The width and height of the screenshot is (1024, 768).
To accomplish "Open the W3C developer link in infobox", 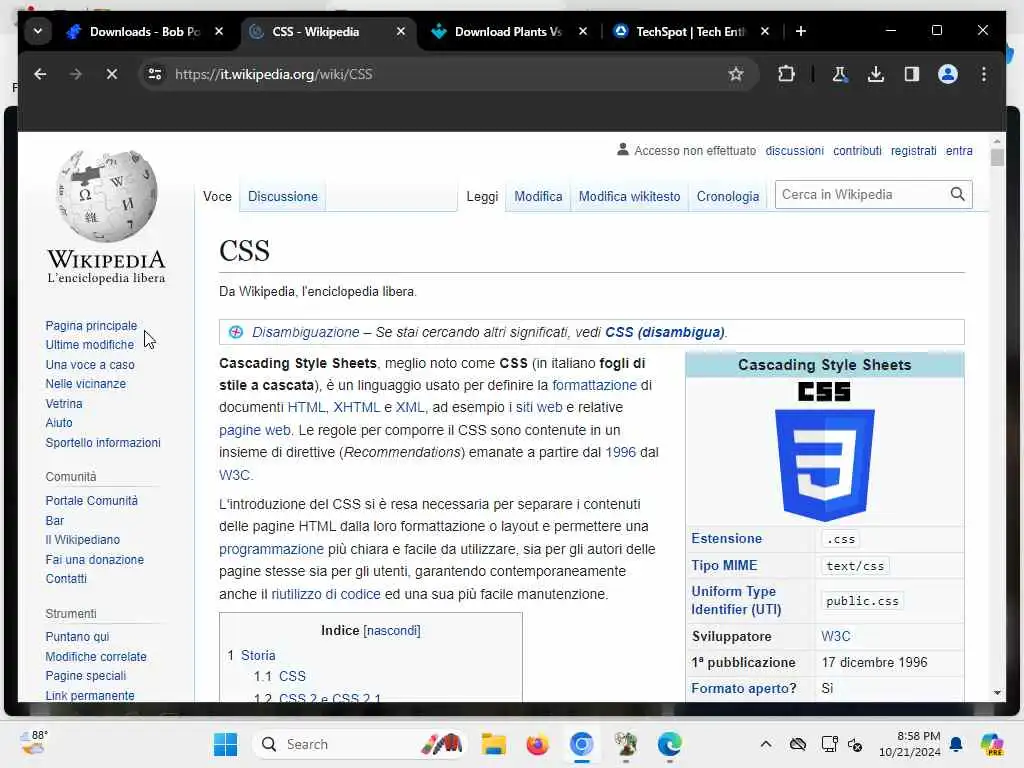I will [x=836, y=636].
